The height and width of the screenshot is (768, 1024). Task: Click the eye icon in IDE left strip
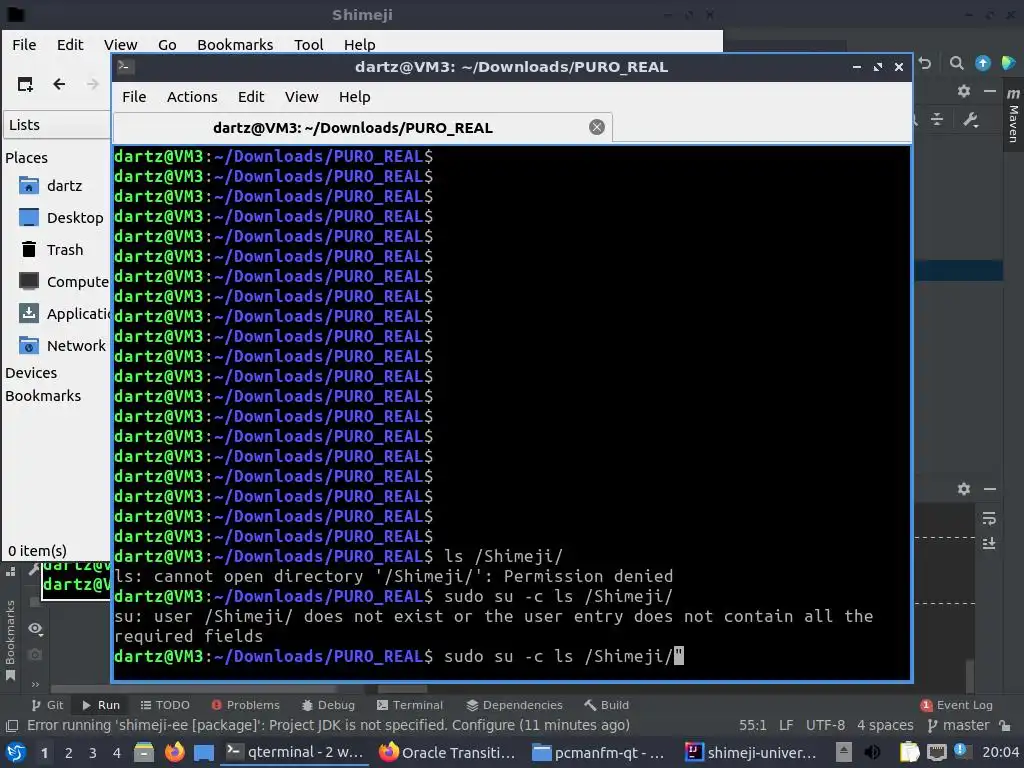tap(35, 628)
